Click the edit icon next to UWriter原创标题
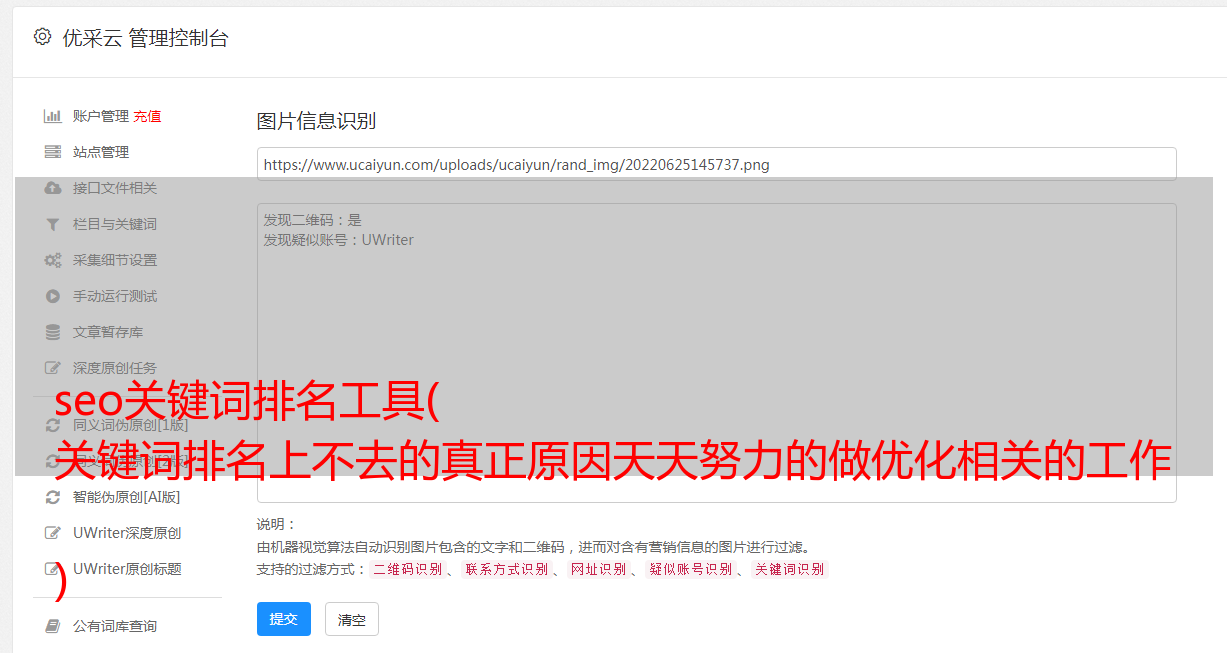 coord(53,569)
